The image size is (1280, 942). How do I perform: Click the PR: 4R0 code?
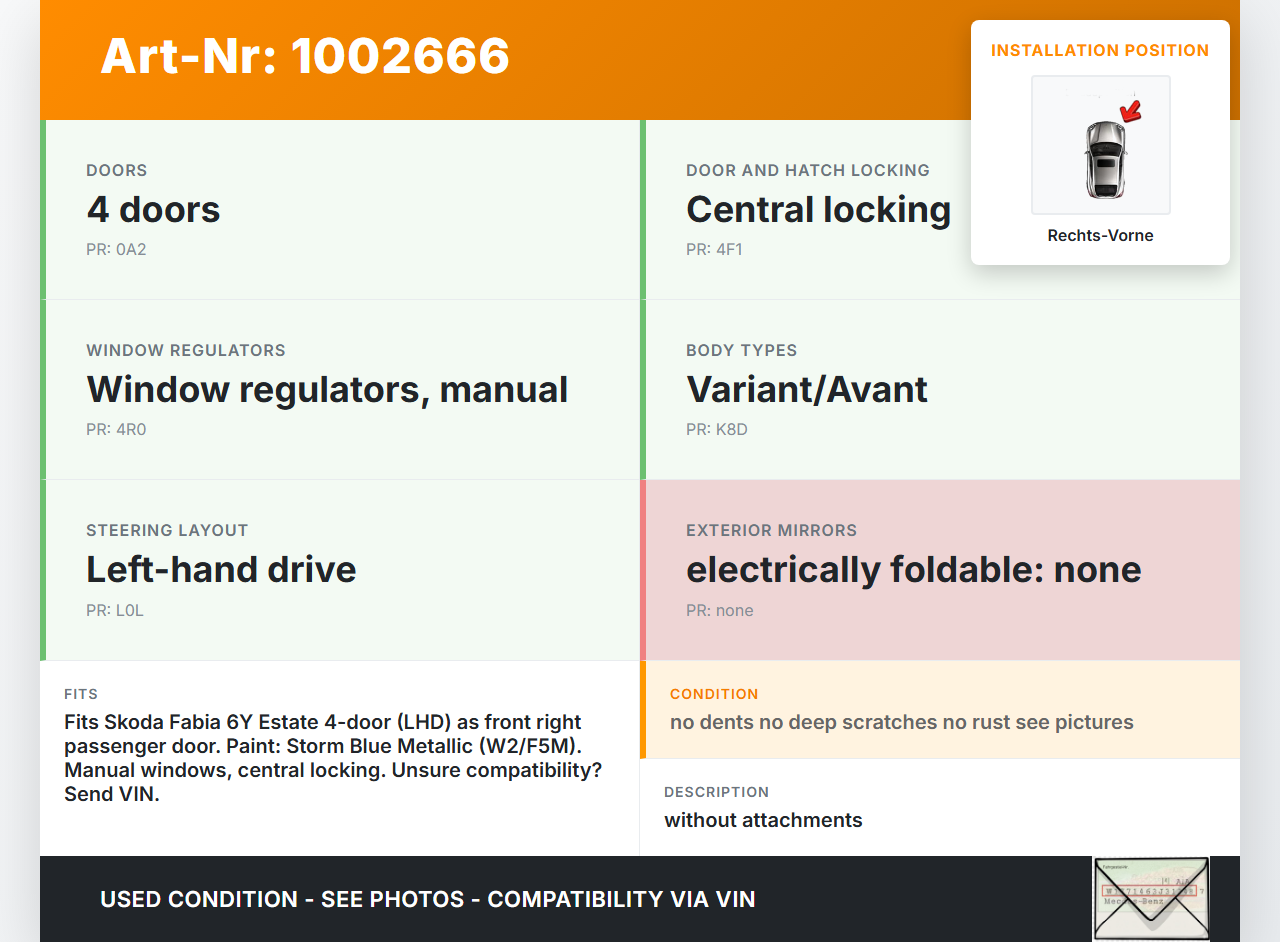click(x=117, y=430)
